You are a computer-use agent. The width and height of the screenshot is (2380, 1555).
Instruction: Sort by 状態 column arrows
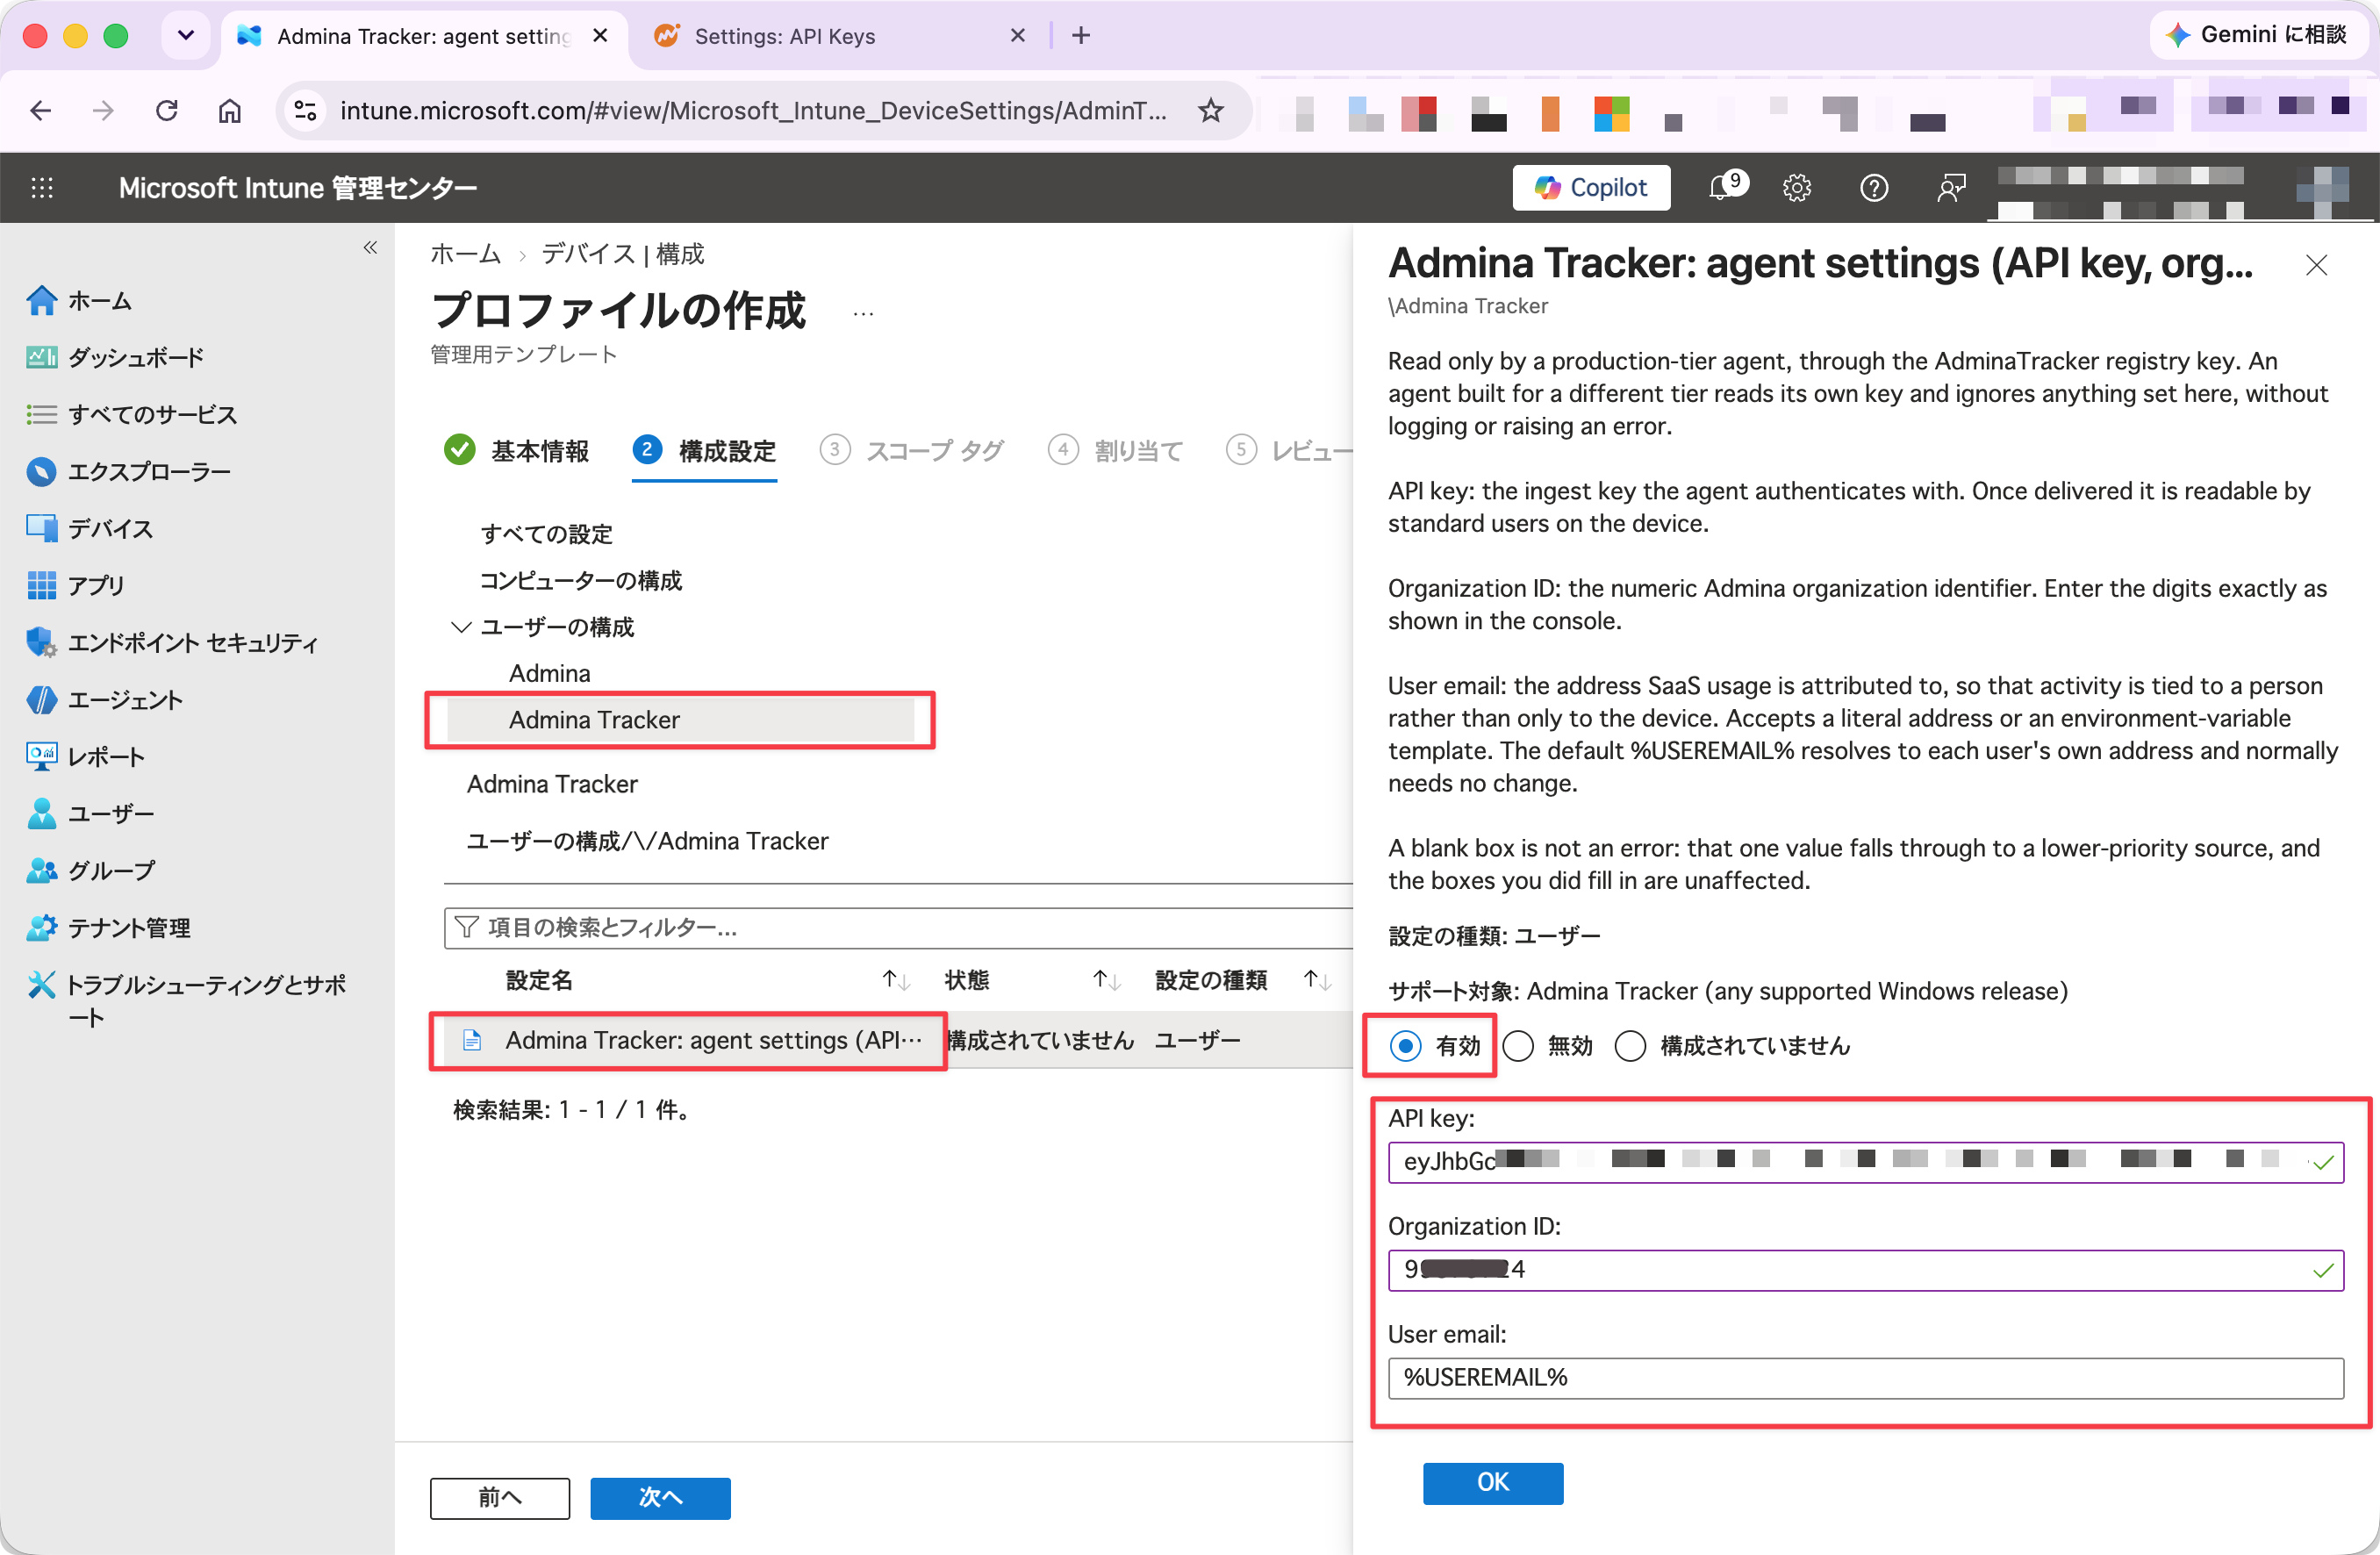click(1106, 980)
